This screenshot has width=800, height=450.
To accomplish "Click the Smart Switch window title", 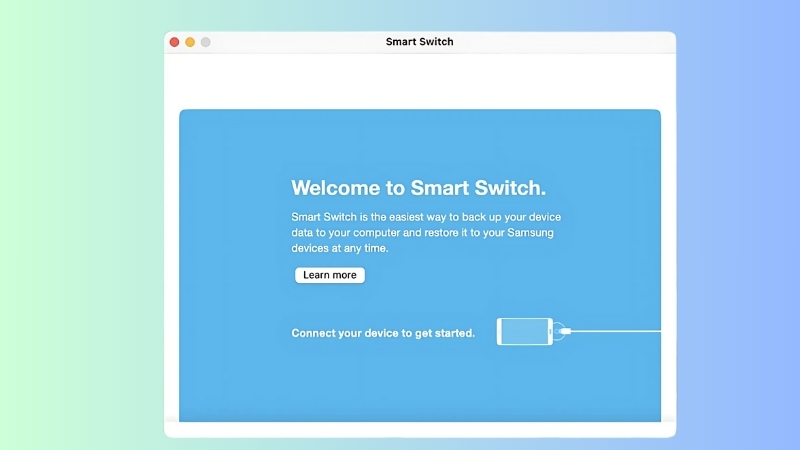I will (x=419, y=42).
